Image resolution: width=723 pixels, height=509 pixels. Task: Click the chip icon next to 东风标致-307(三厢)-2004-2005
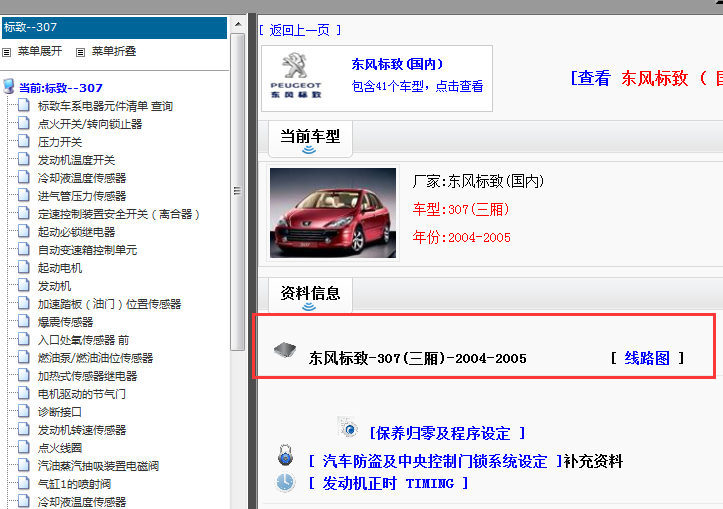[x=285, y=350]
